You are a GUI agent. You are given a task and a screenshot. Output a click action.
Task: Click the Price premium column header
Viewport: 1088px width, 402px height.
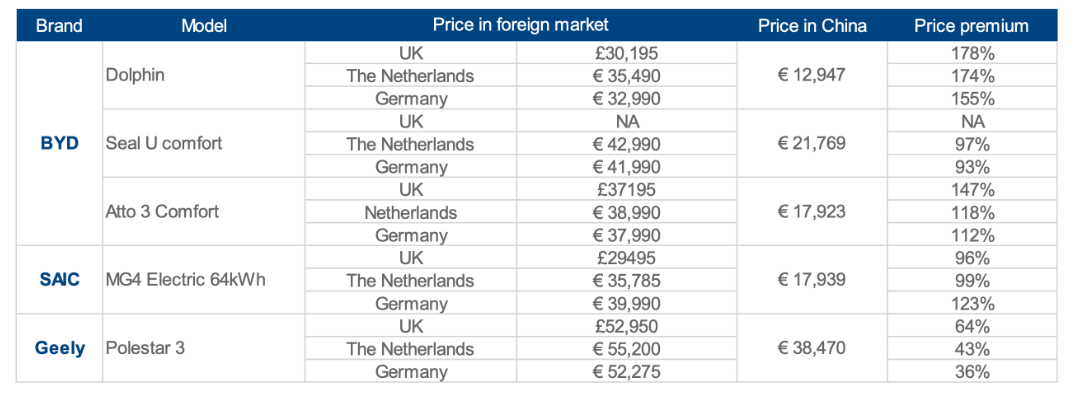click(971, 25)
